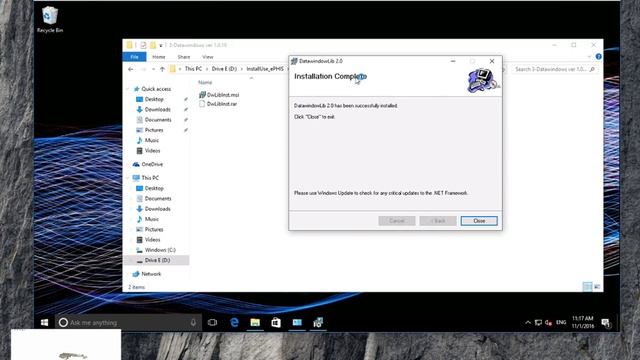
Task: Click the installer icon on the taskbar
Action: [x=318, y=322]
